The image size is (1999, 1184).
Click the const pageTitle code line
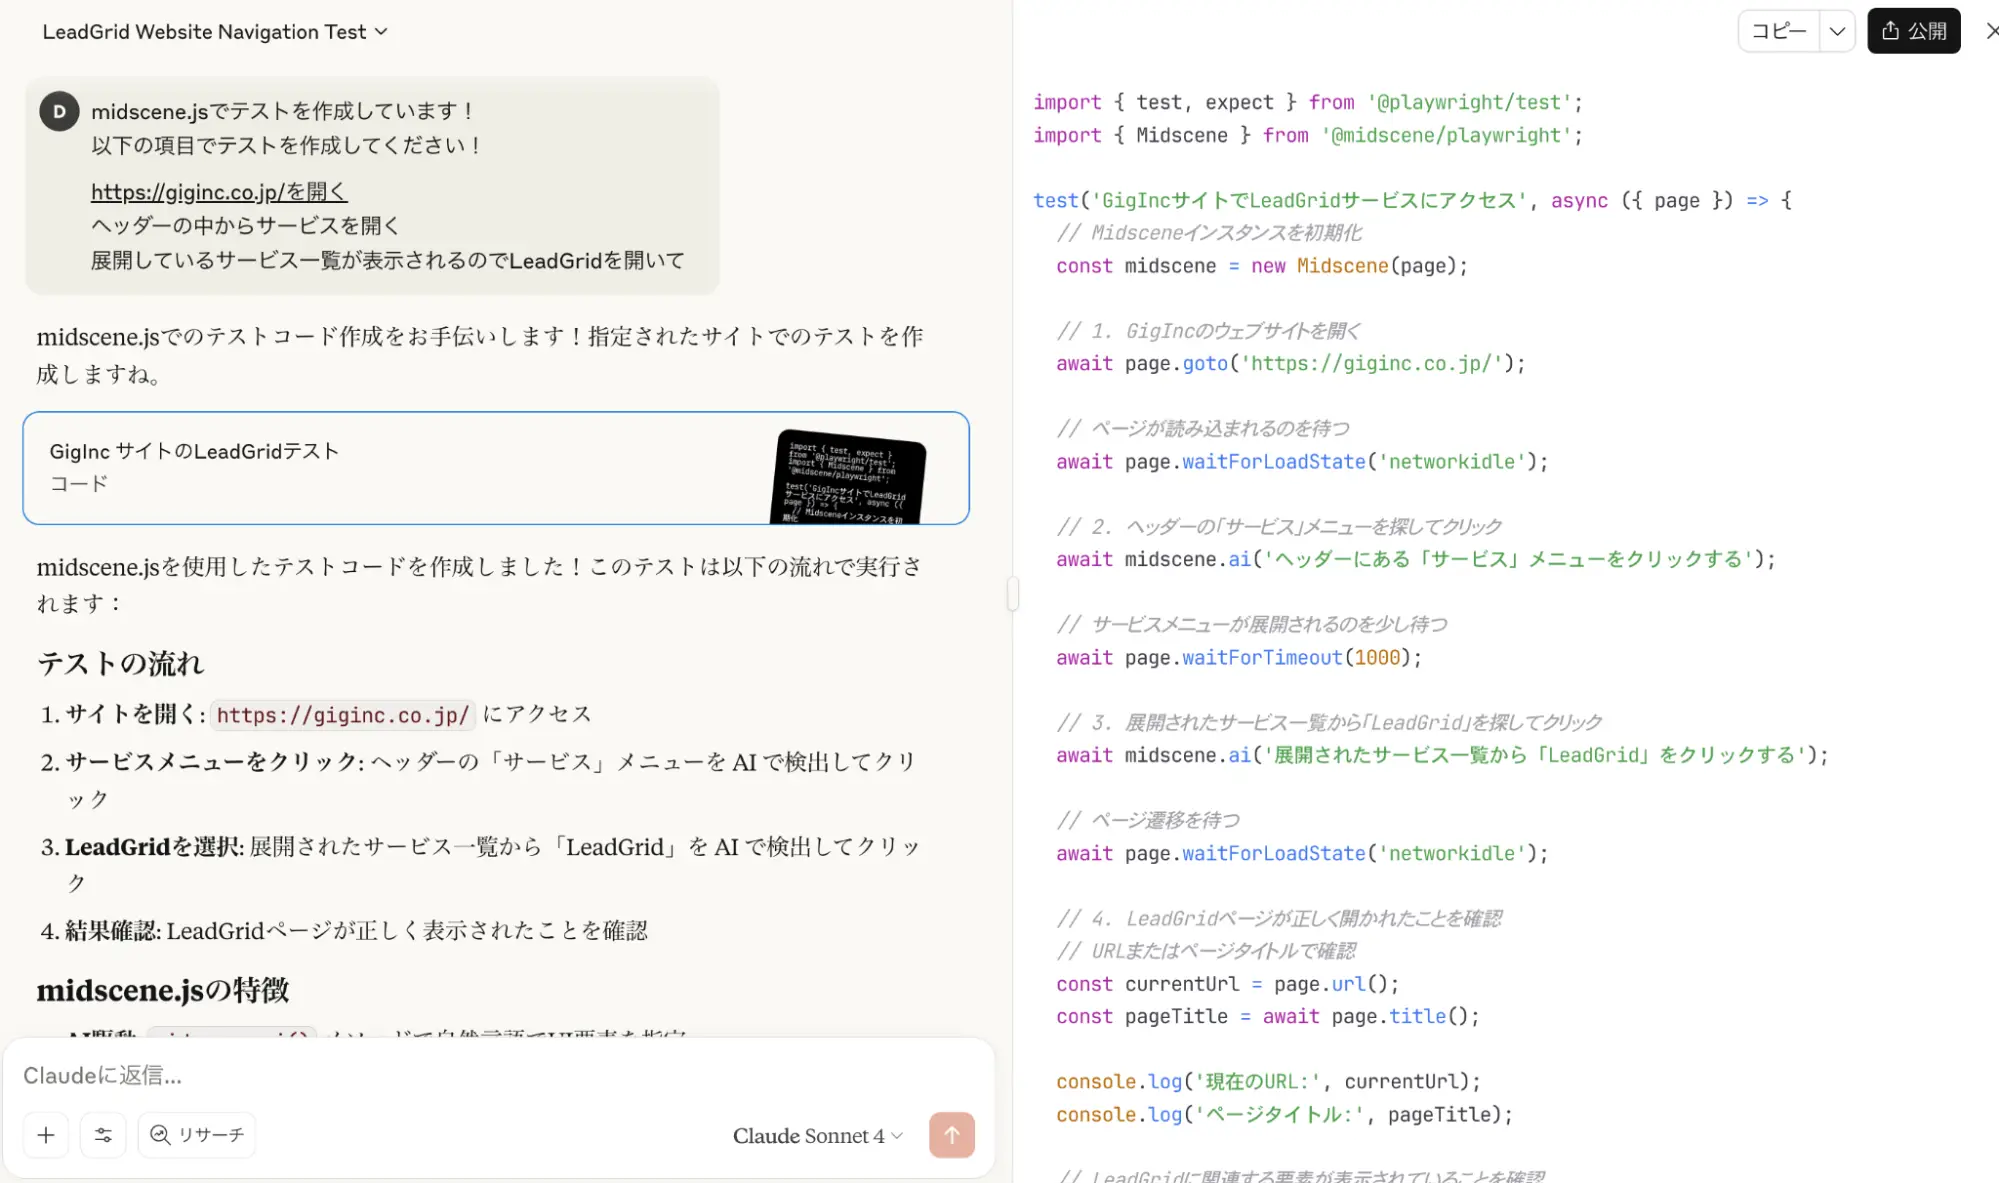(x=1268, y=1016)
